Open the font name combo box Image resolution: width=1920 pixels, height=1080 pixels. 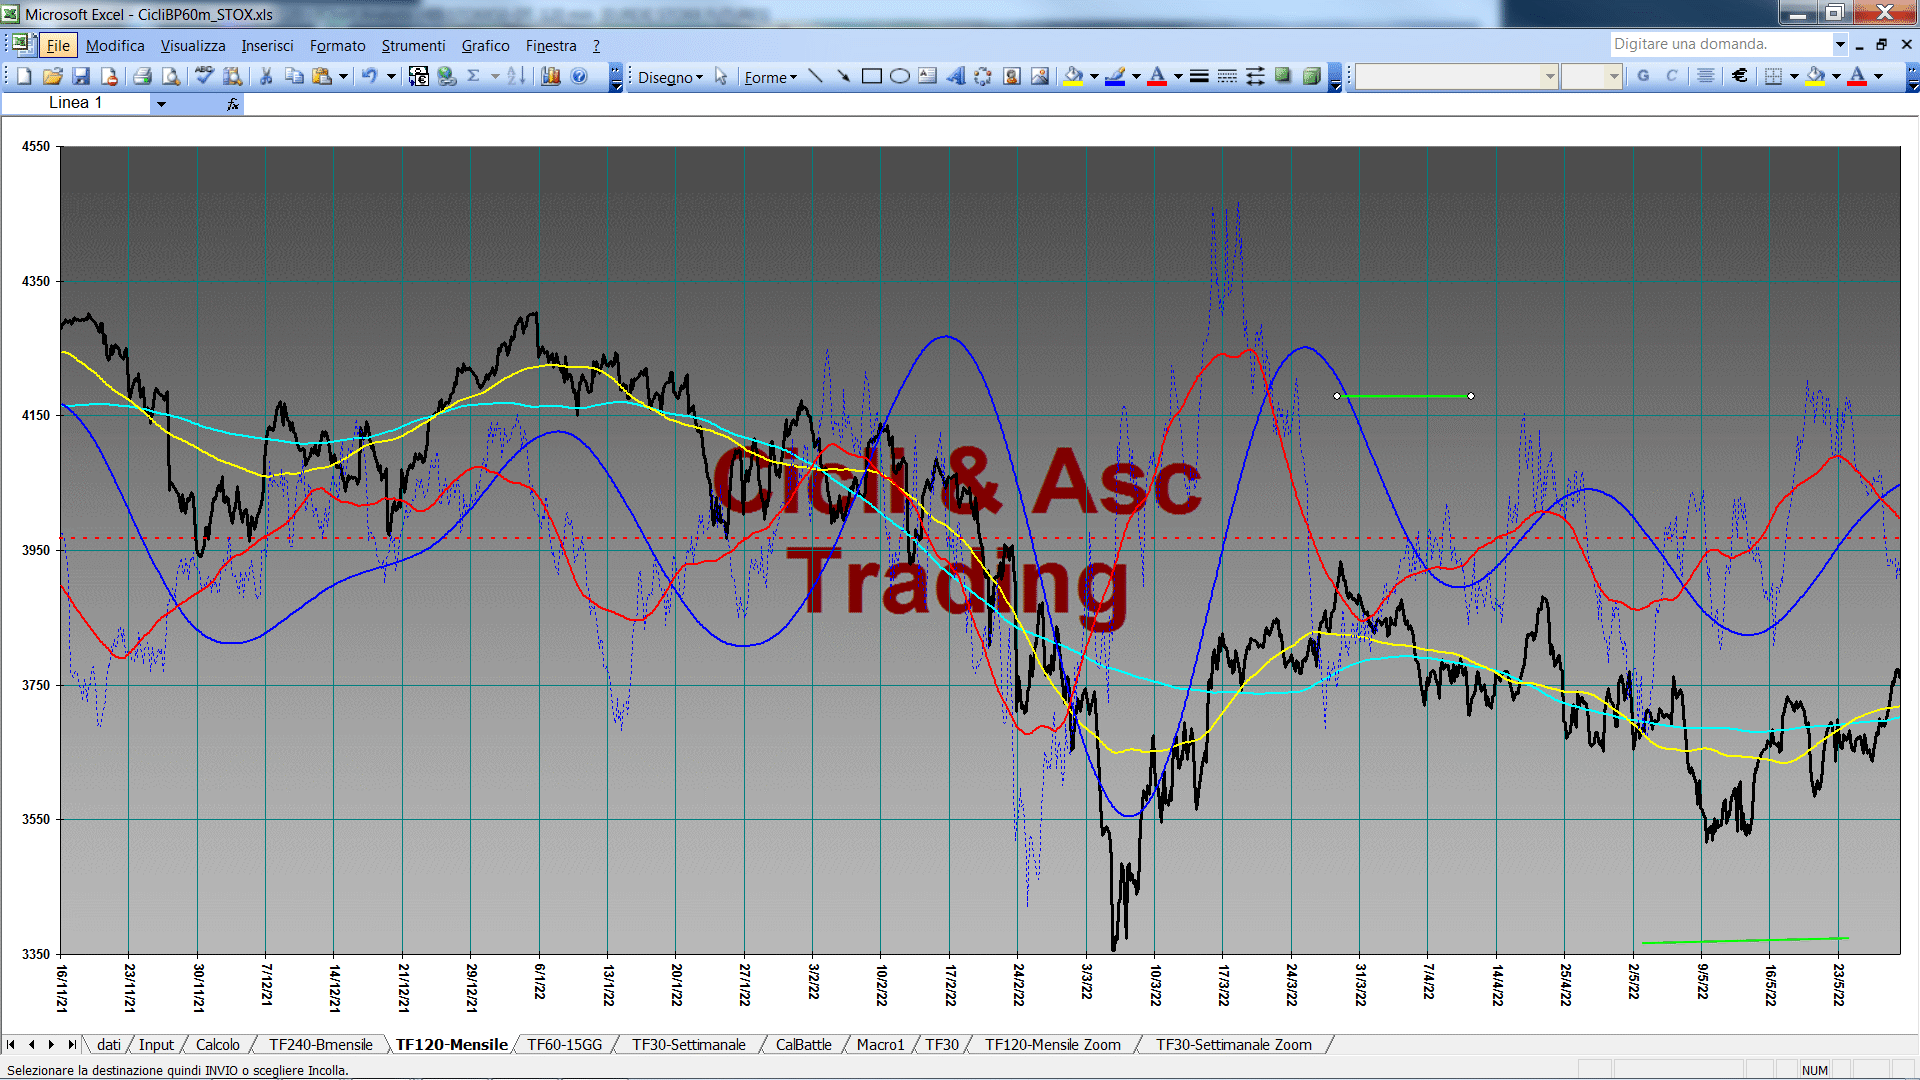point(1456,76)
